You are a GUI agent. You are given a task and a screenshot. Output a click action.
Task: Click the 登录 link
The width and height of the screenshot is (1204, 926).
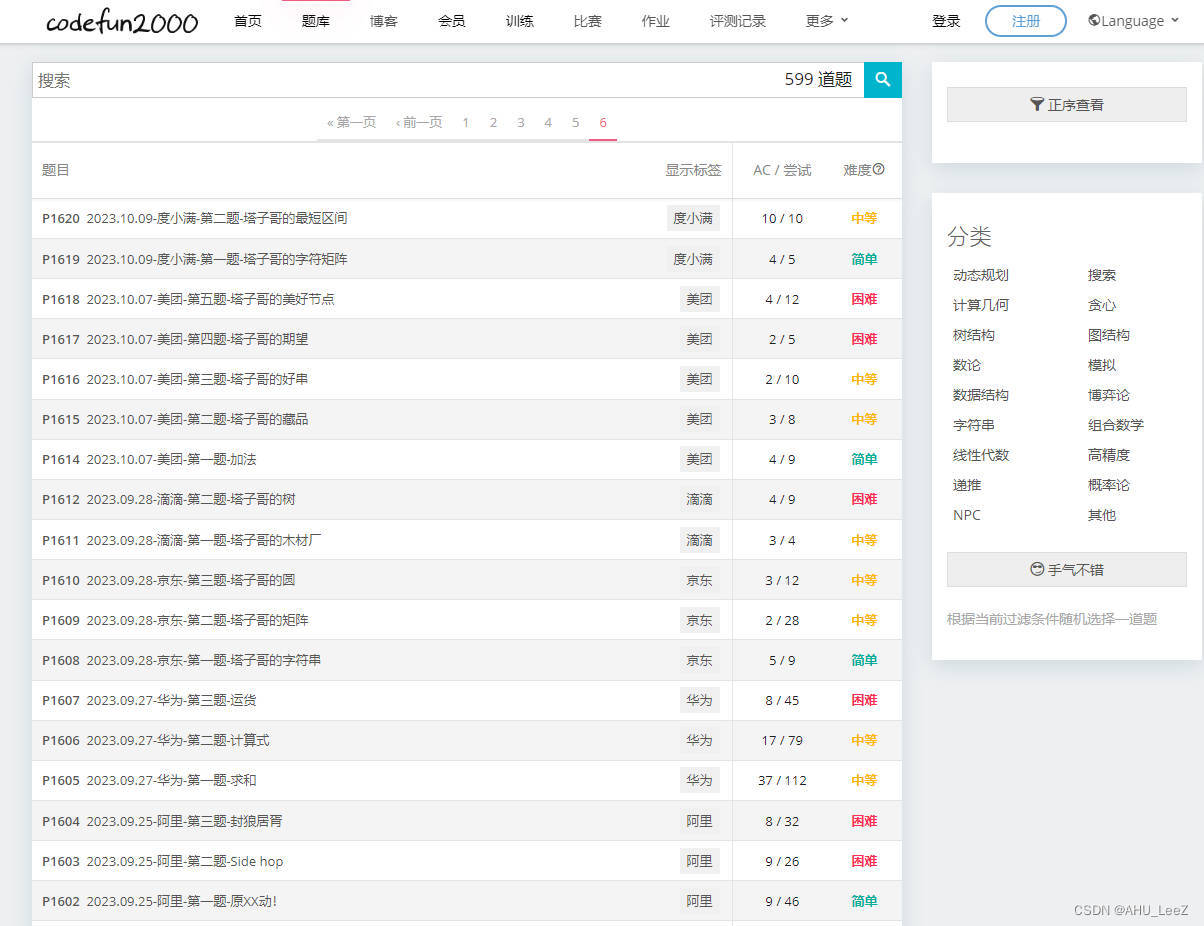(x=946, y=21)
